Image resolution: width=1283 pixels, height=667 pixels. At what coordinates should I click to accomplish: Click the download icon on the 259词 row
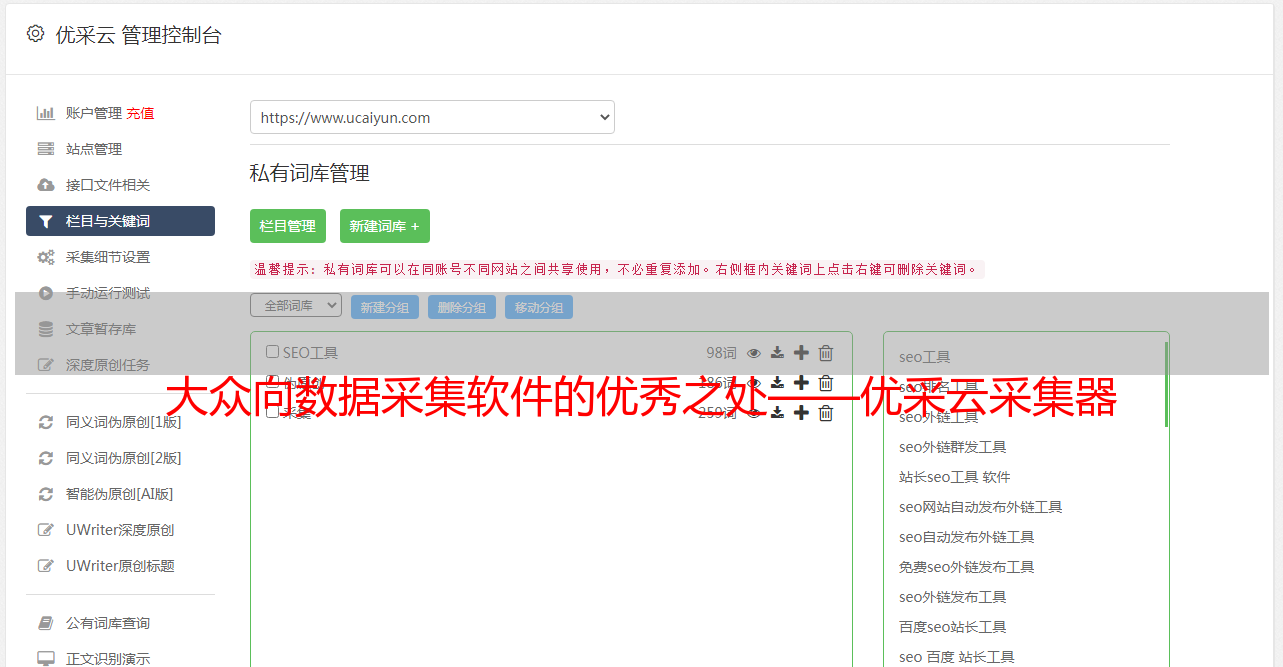point(777,413)
